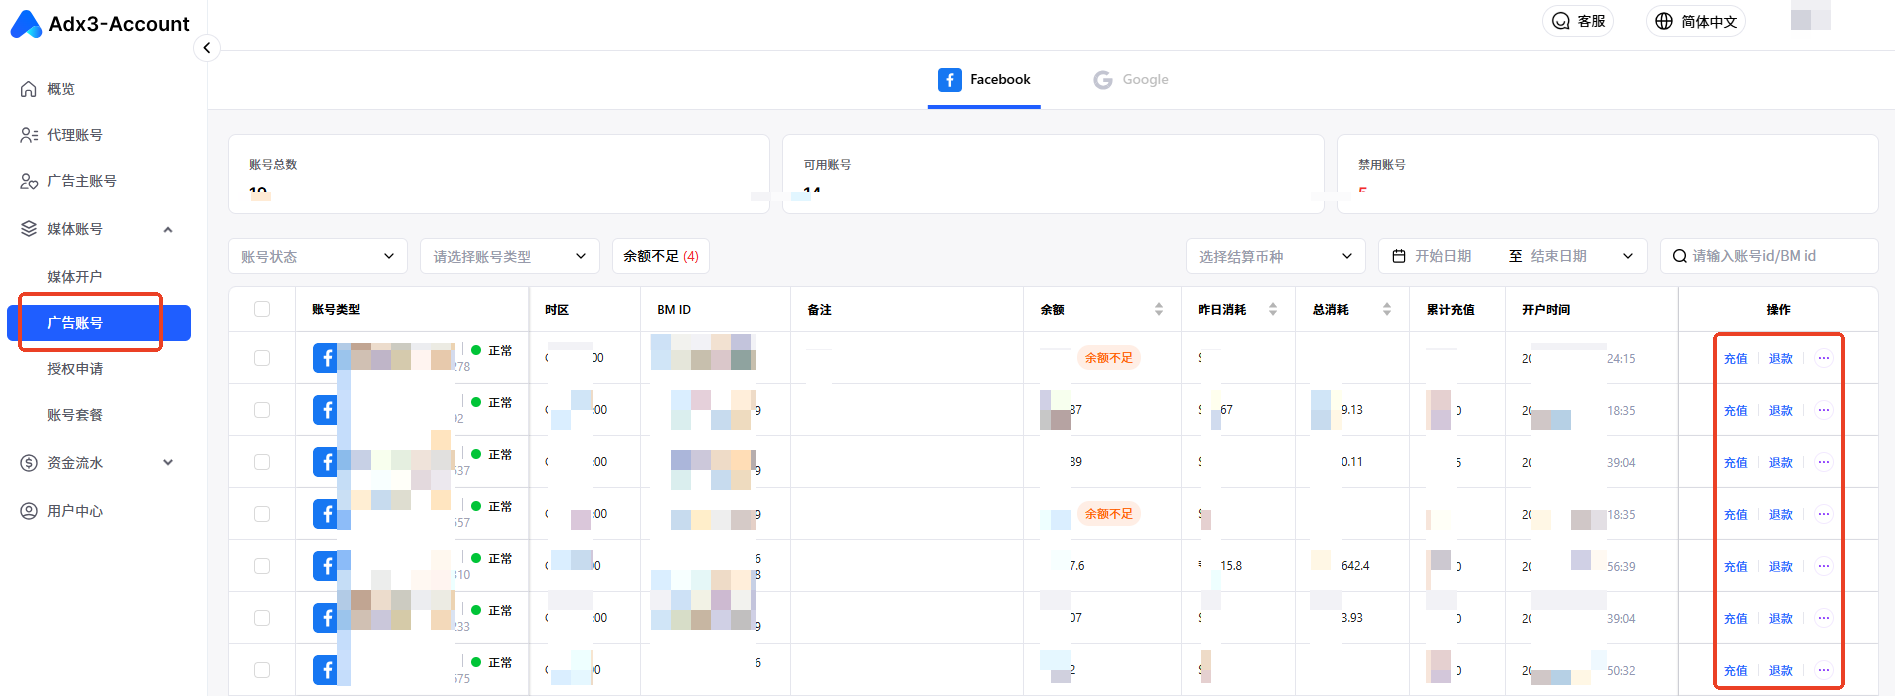
Task: Open the 账号状态 dropdown
Action: (x=317, y=257)
